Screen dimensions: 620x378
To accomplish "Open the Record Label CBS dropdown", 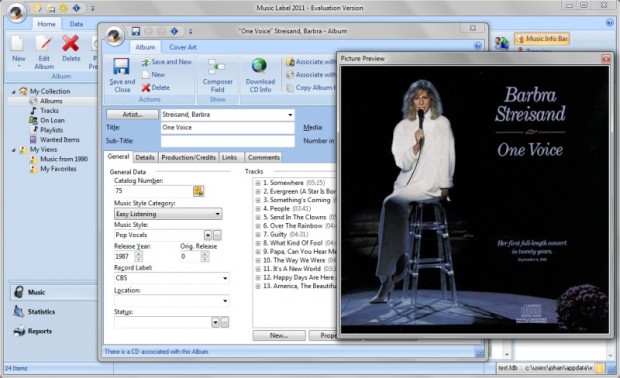I will [225, 278].
